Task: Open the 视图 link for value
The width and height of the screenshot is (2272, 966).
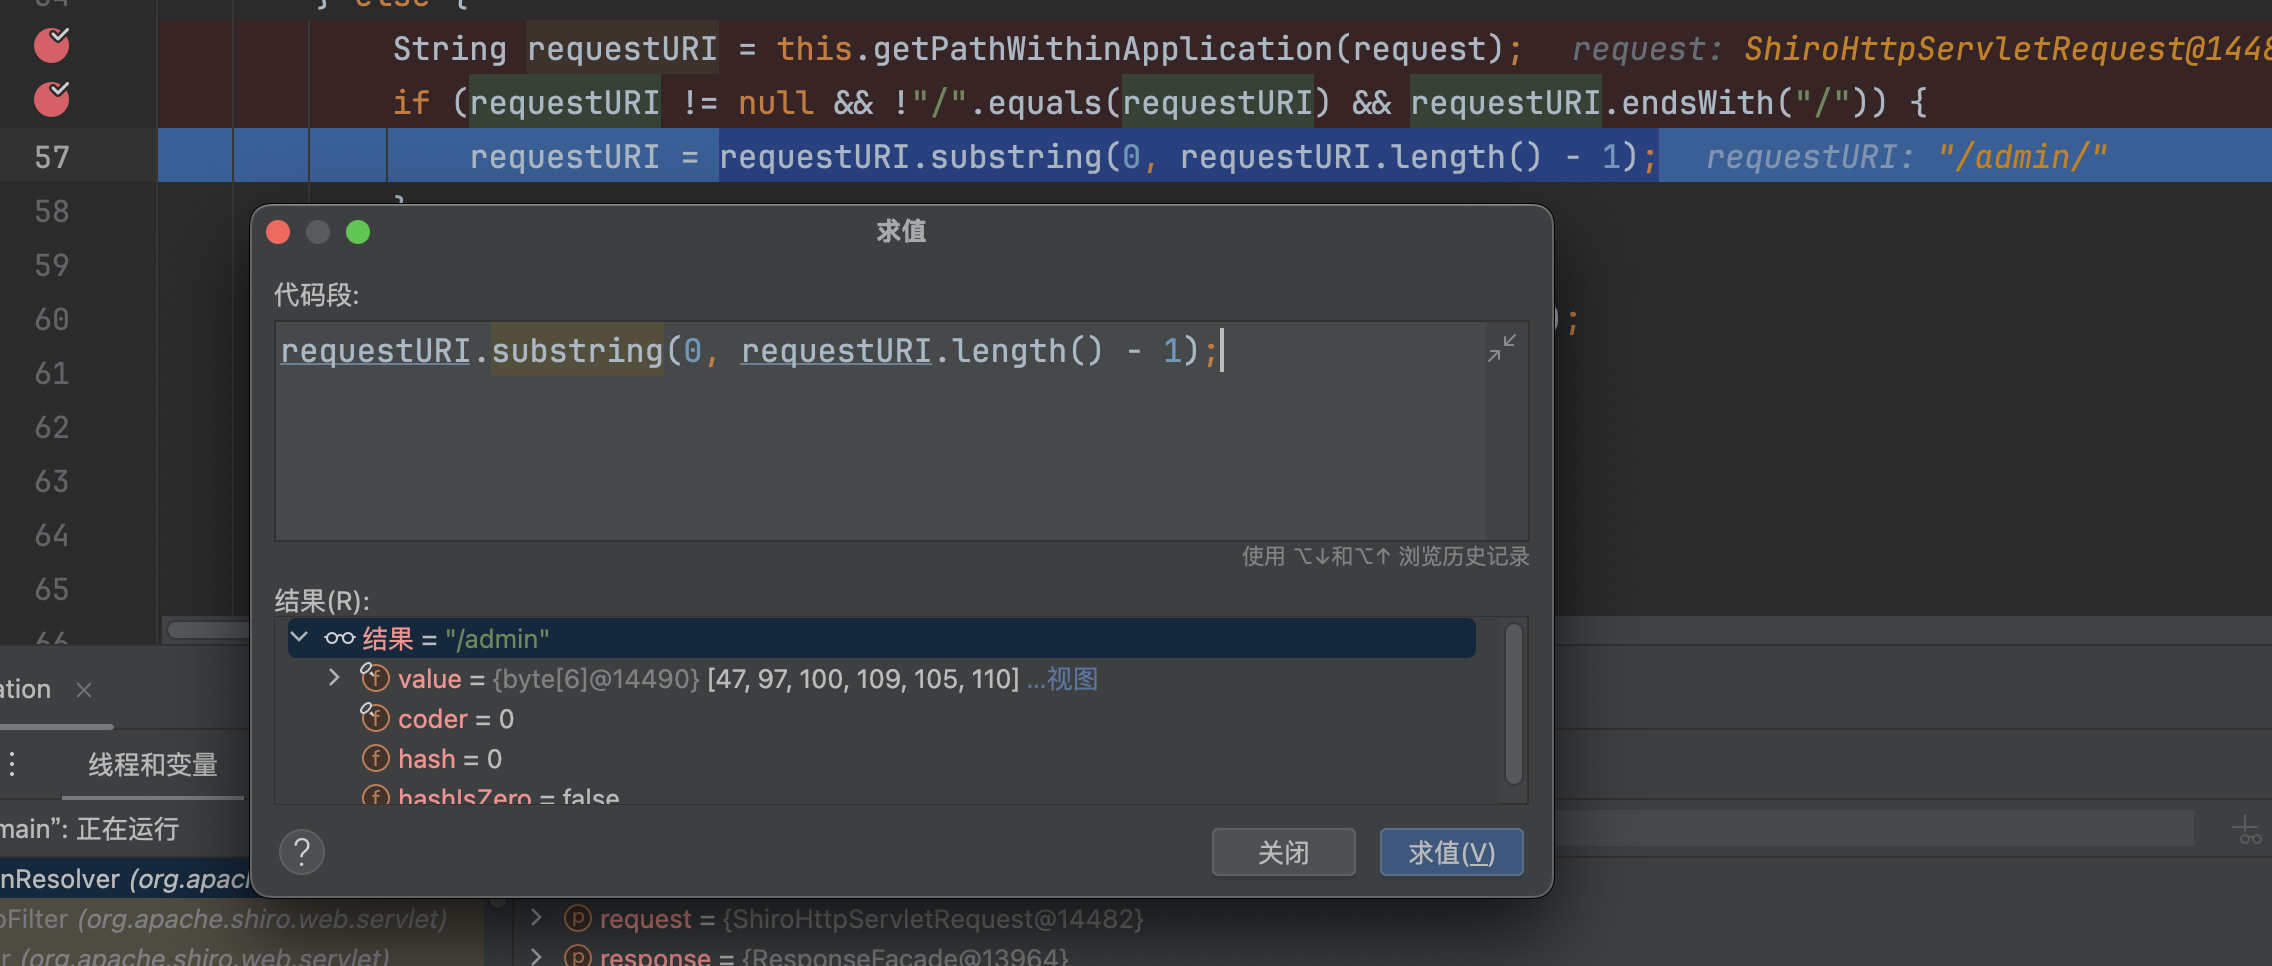Action: tap(1071, 679)
